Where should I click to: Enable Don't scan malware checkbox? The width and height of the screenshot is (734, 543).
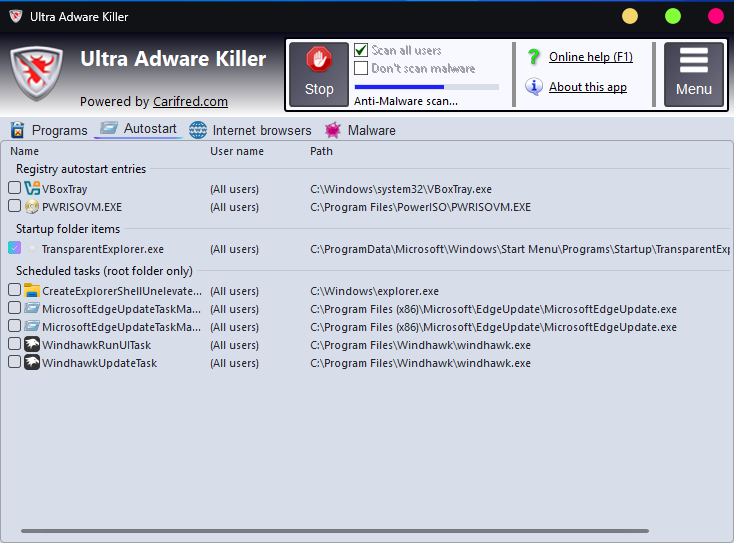point(361,68)
